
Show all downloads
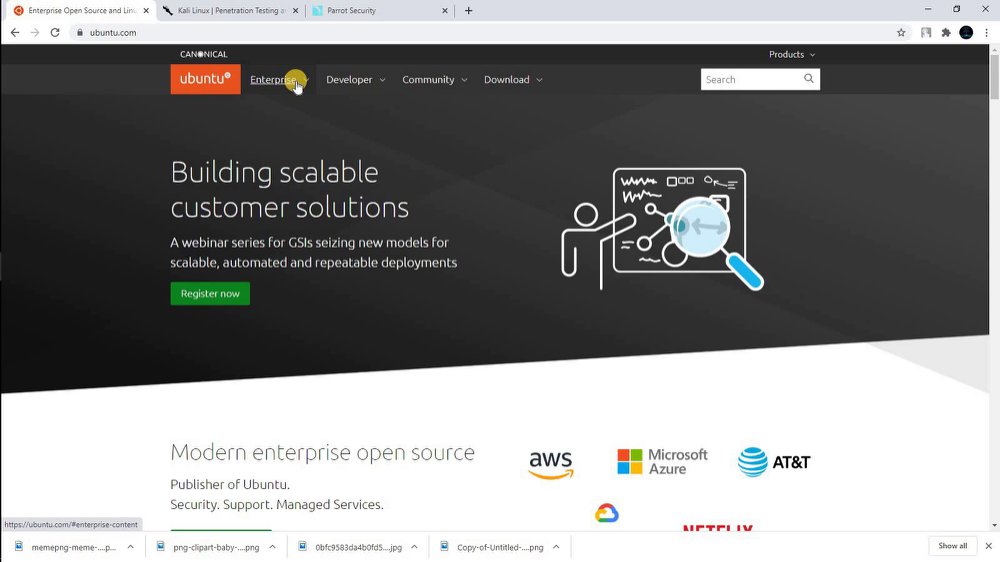[952, 546]
